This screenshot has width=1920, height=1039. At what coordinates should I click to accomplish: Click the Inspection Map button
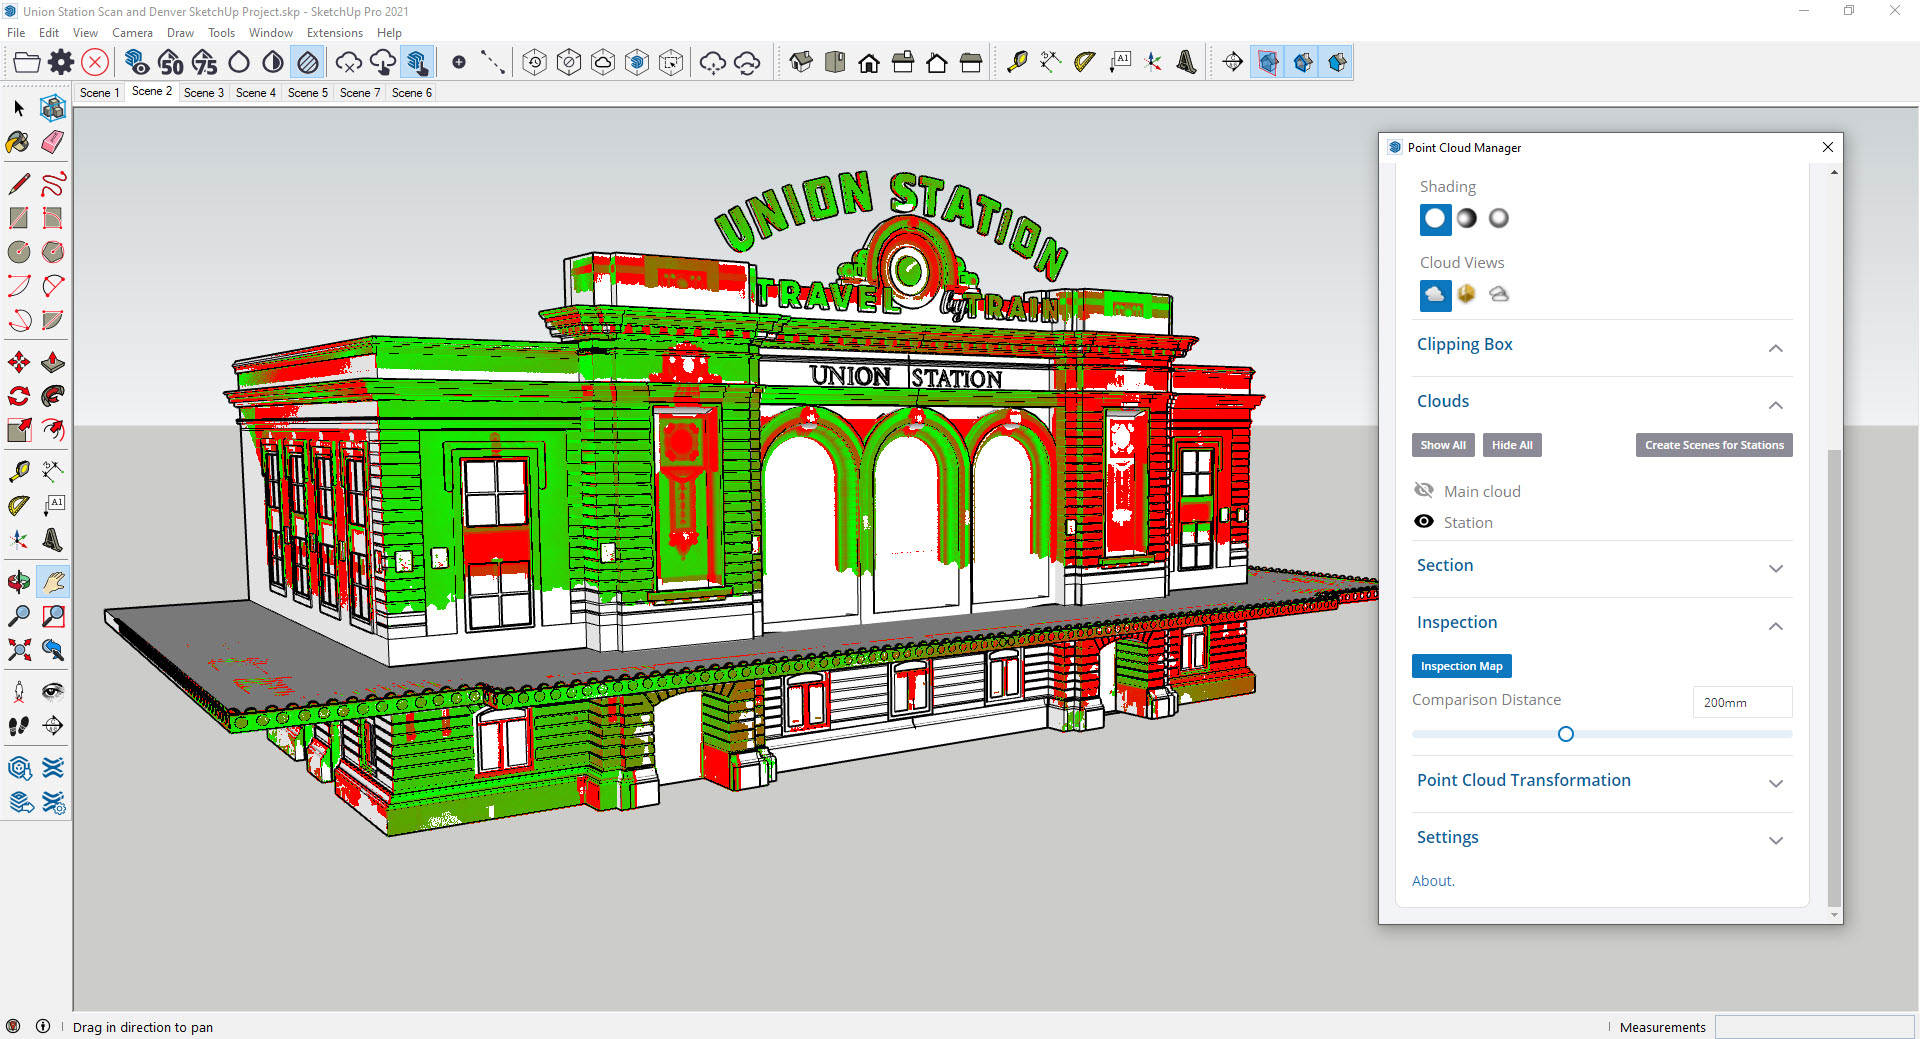coord(1461,666)
